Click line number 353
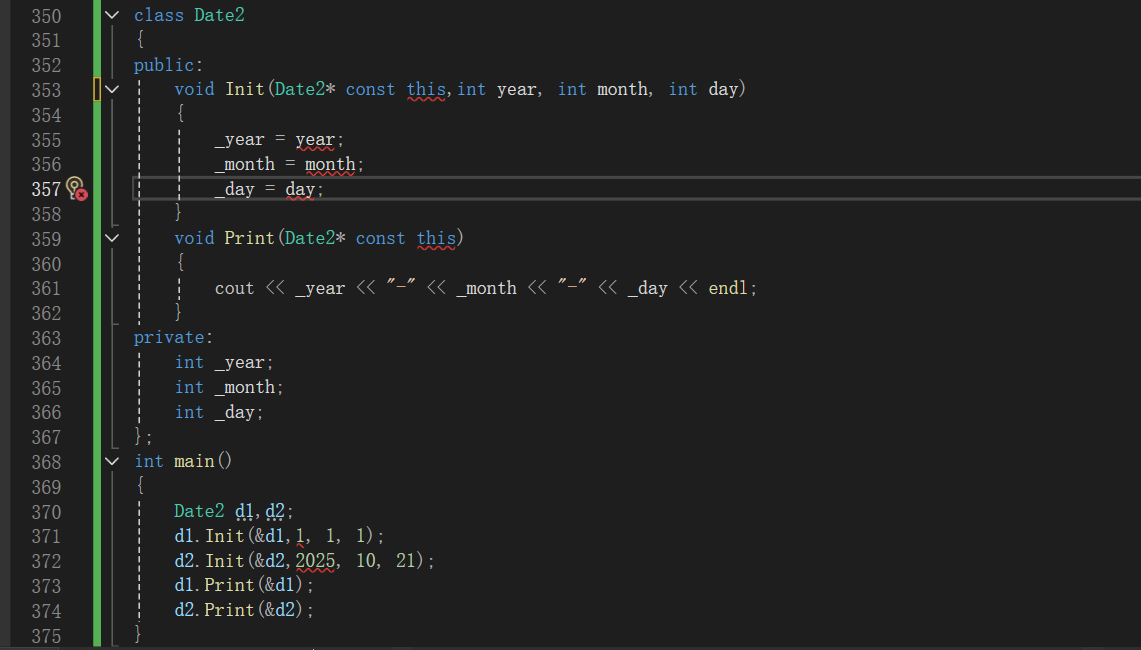 [x=47, y=90]
